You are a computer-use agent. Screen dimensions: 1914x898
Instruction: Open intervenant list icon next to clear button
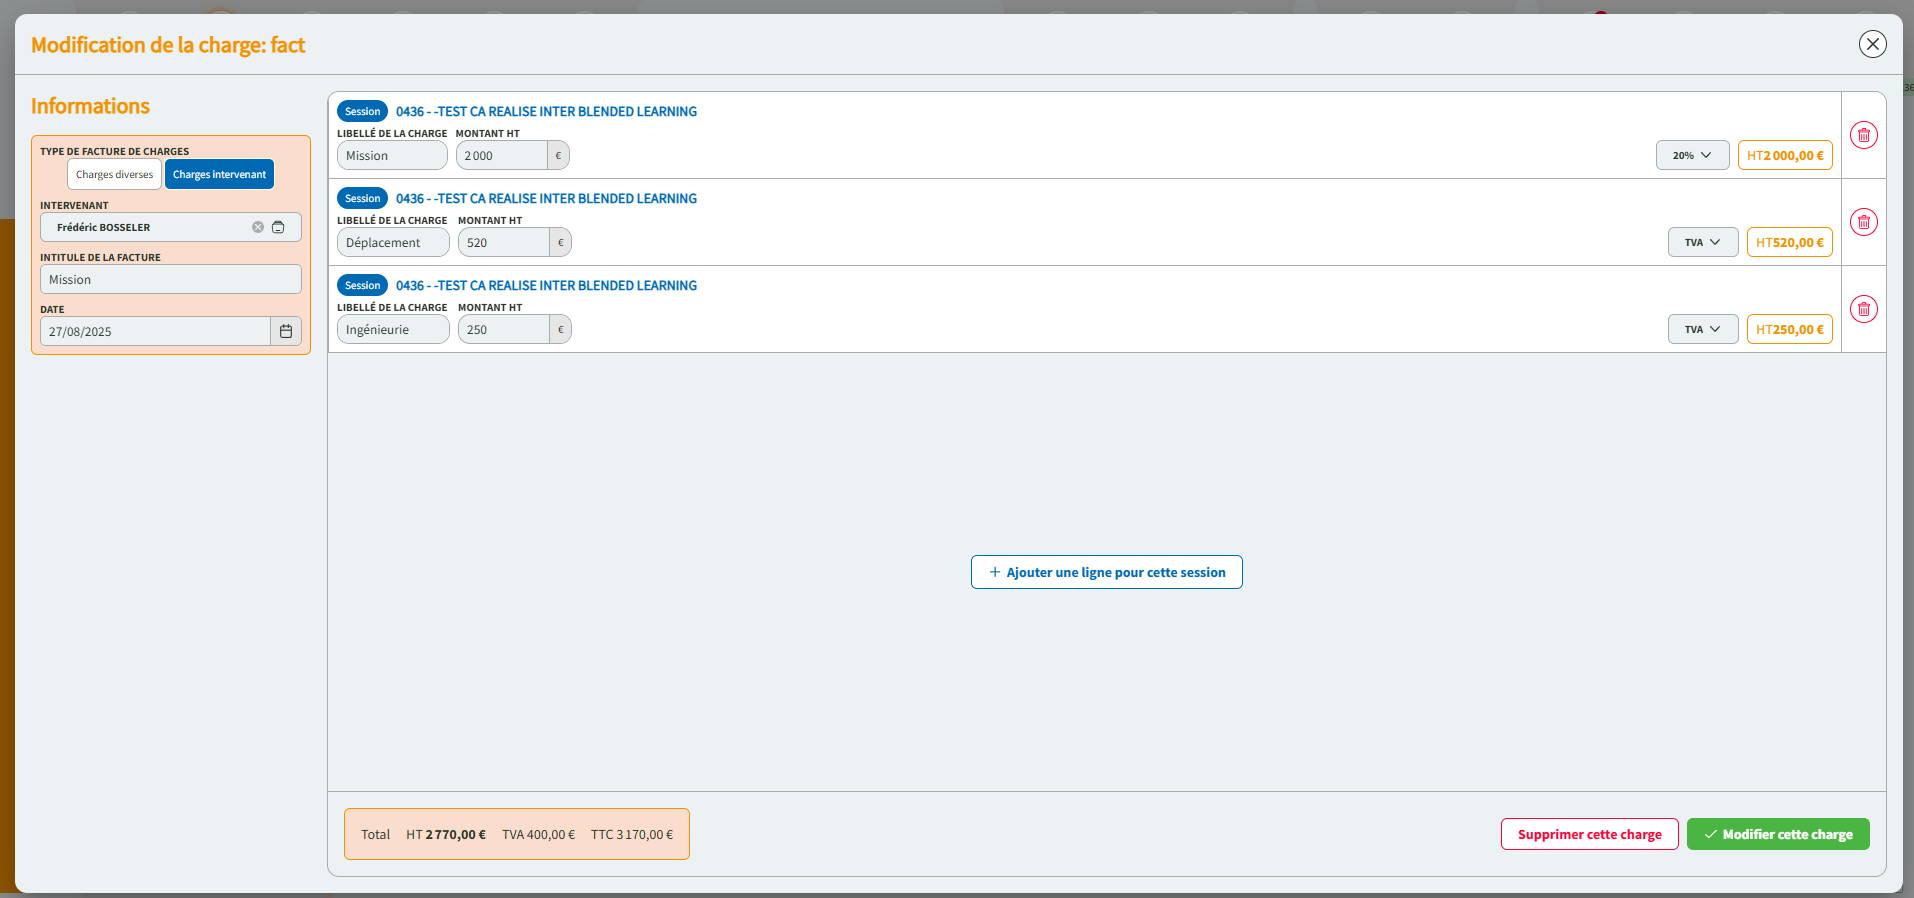click(279, 227)
